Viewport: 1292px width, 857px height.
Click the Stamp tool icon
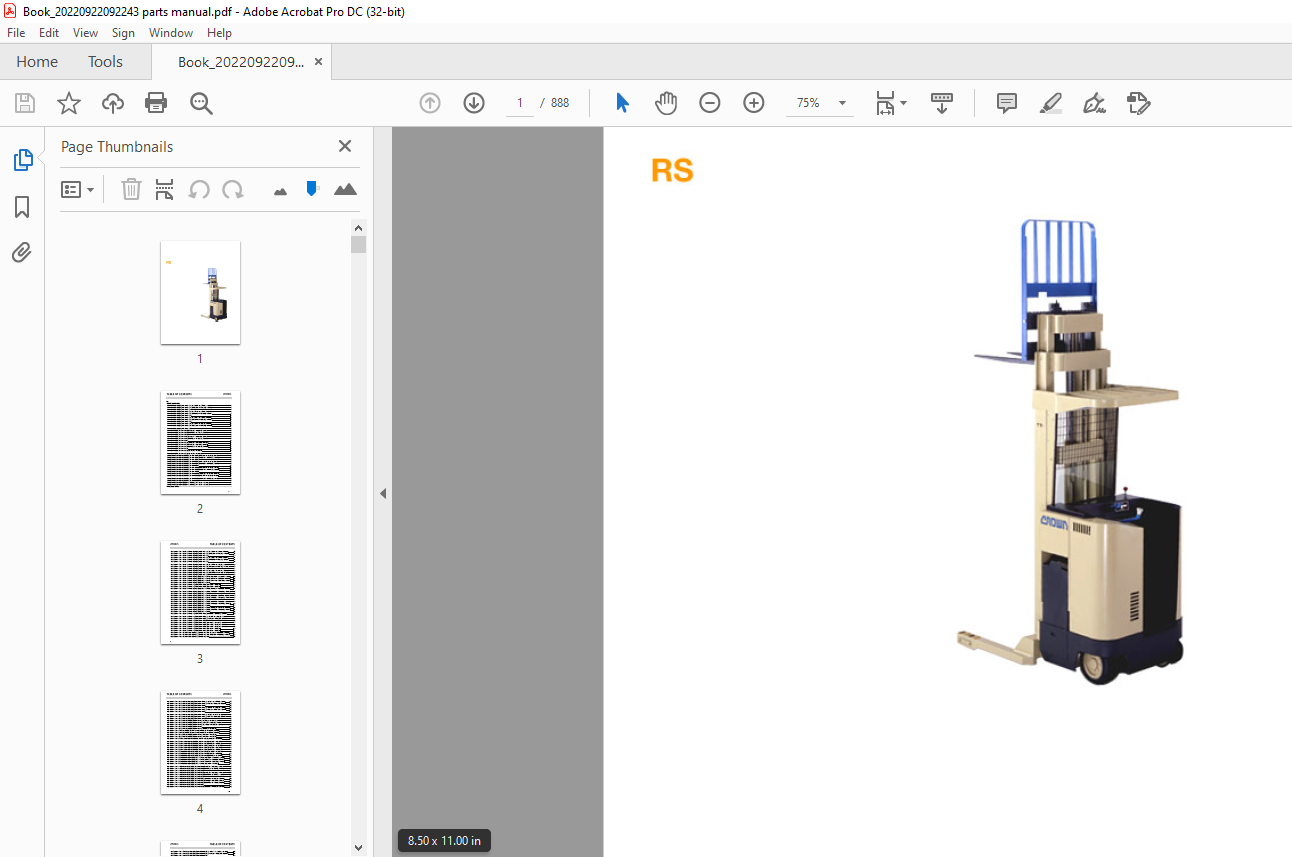[1138, 103]
